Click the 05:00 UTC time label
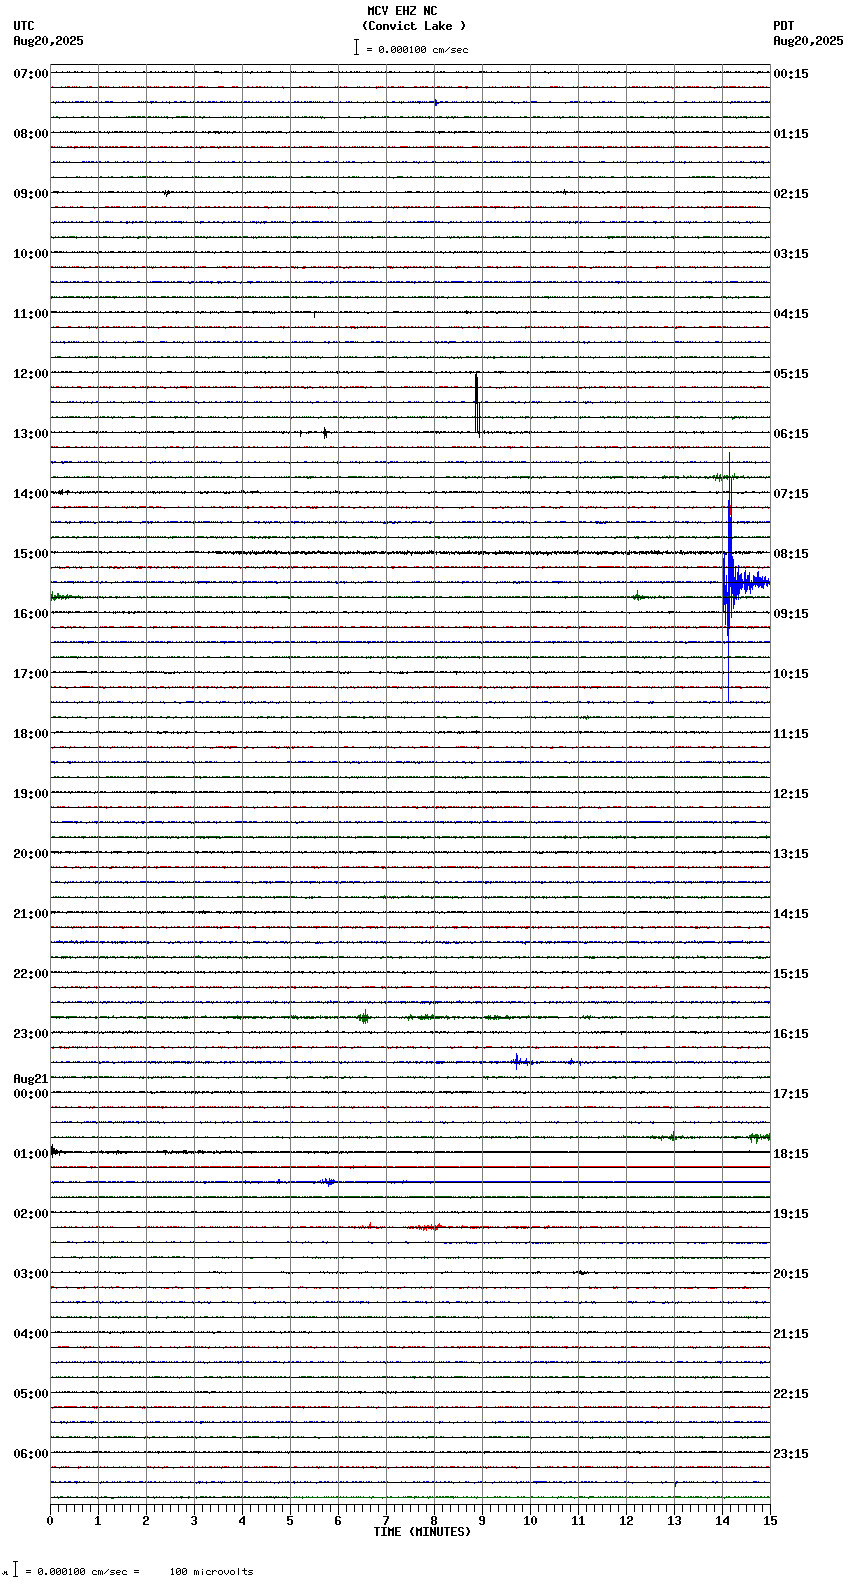Image resolution: width=850 pixels, height=1584 pixels. (31, 1394)
